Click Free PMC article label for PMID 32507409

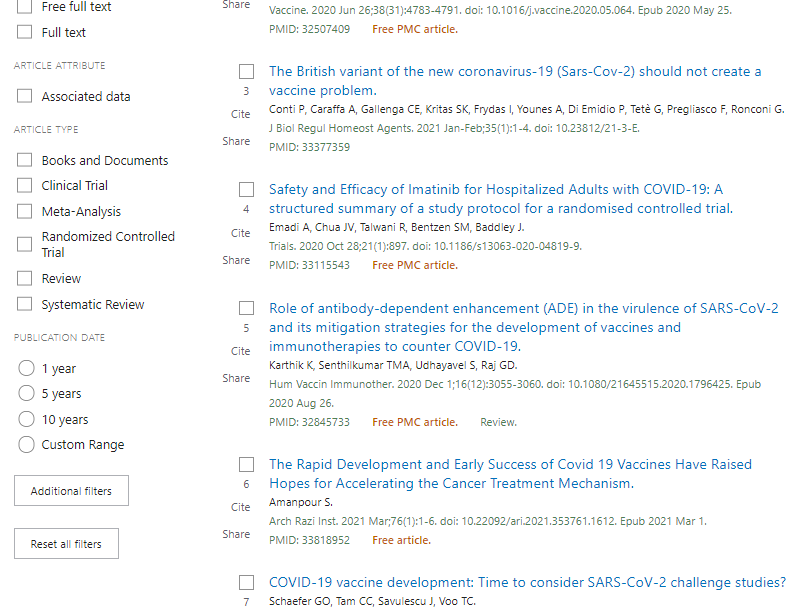tap(415, 30)
